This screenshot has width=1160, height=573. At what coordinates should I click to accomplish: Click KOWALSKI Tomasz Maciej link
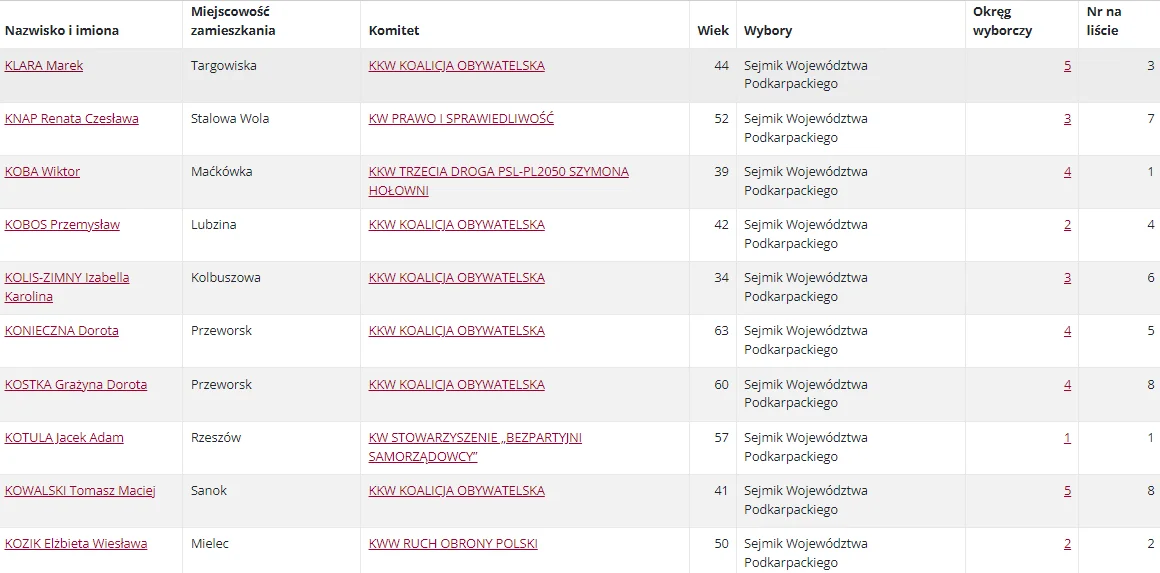(80, 491)
